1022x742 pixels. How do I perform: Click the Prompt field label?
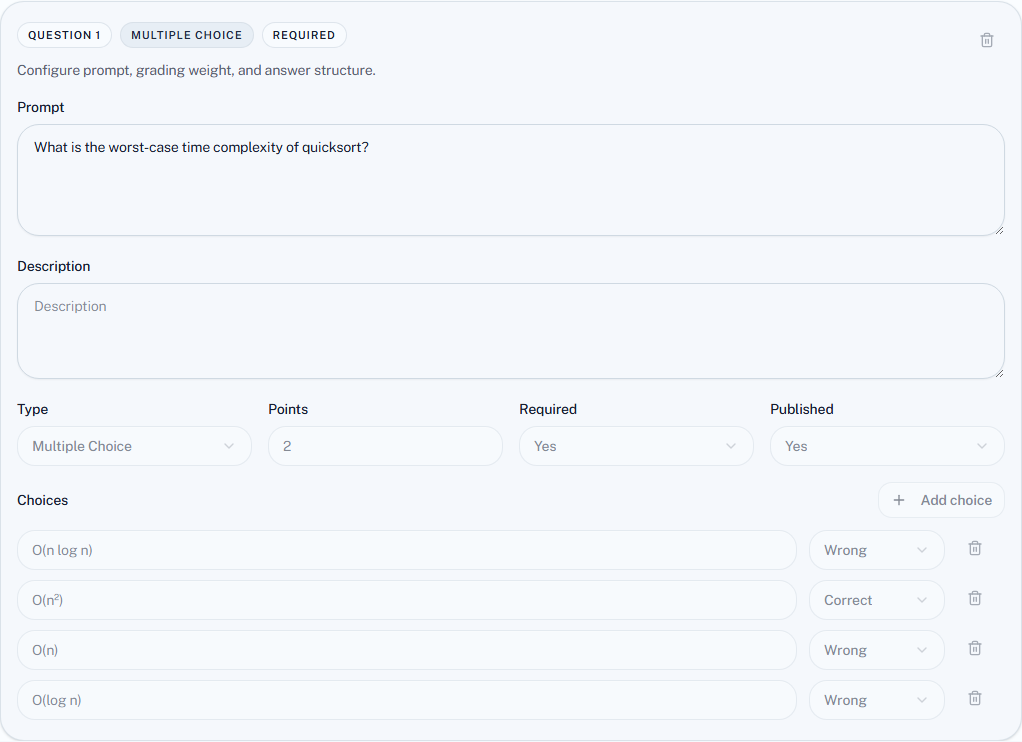point(40,107)
